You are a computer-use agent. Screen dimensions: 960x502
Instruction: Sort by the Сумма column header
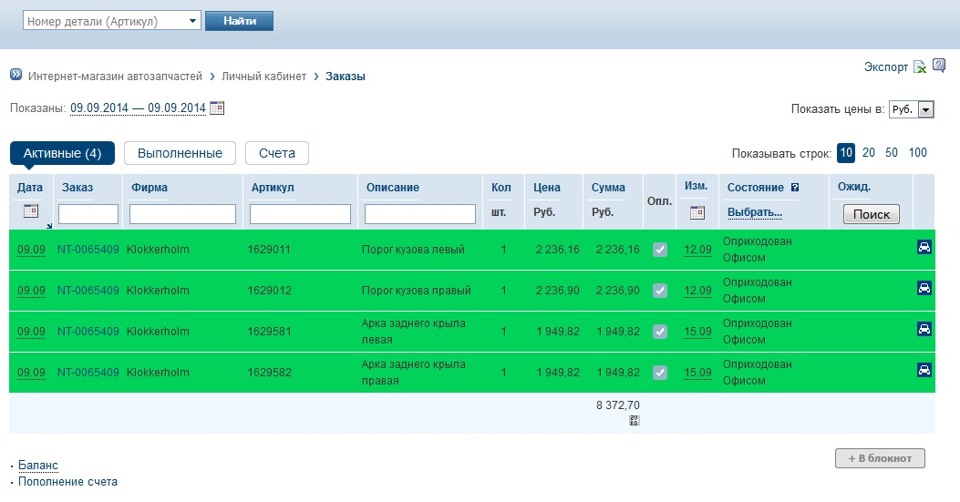(608, 187)
